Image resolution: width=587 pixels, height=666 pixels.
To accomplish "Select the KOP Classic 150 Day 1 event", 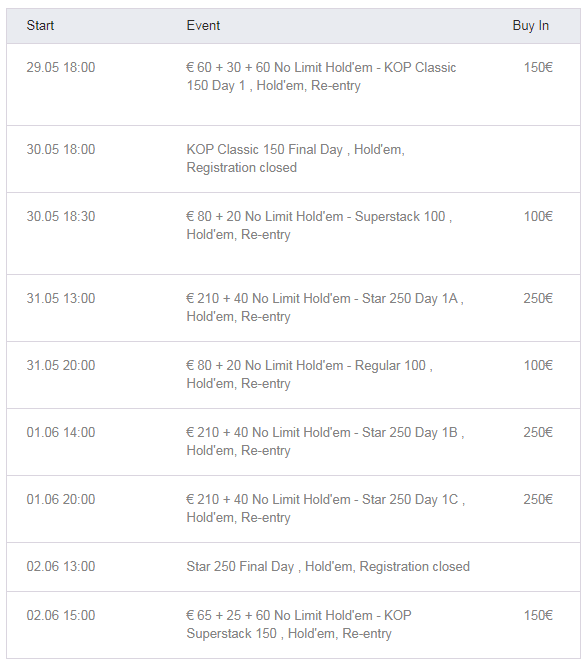I will click(321, 76).
